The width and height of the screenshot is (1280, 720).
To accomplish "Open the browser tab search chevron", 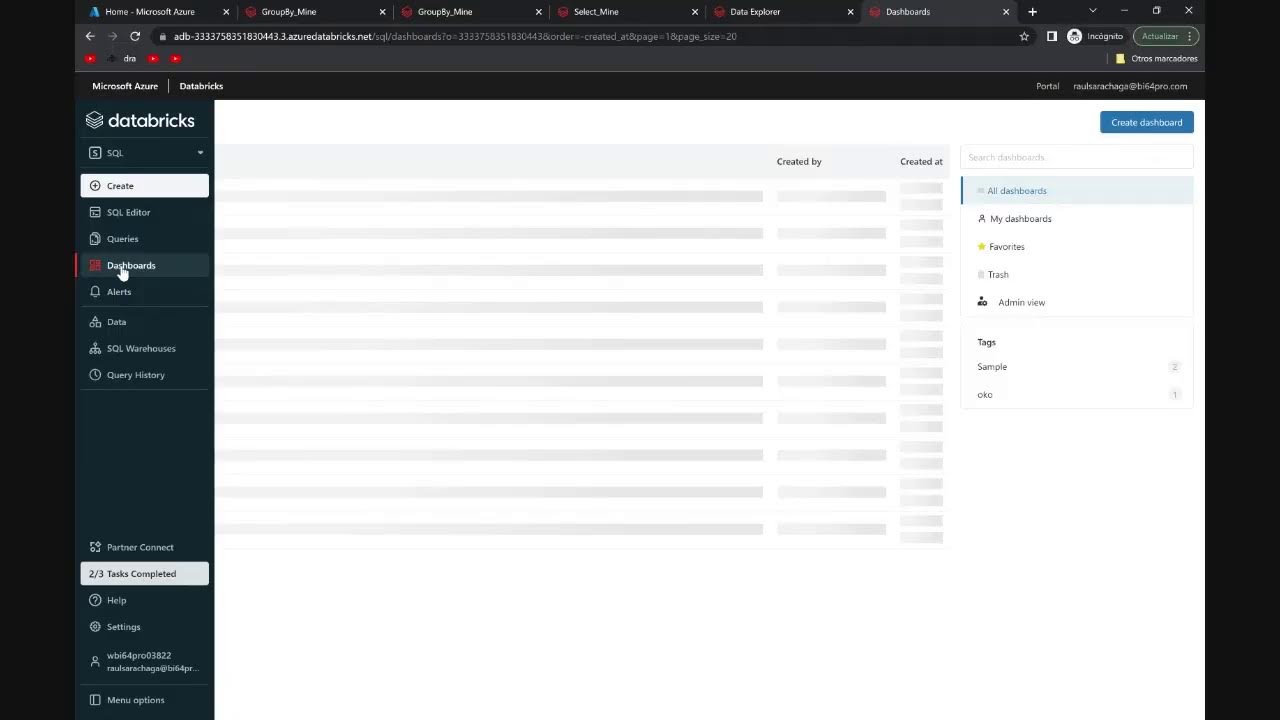I will 1092,11.
